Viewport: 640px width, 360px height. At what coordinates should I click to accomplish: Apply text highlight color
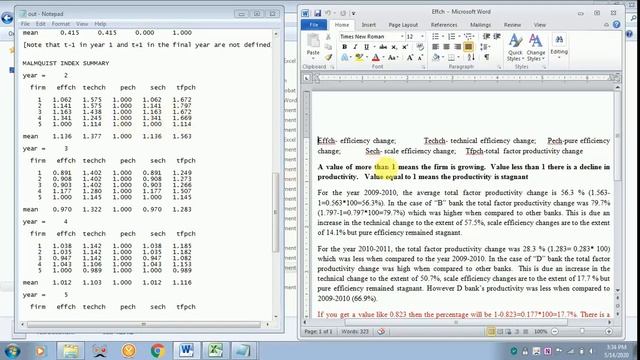[358, 58]
